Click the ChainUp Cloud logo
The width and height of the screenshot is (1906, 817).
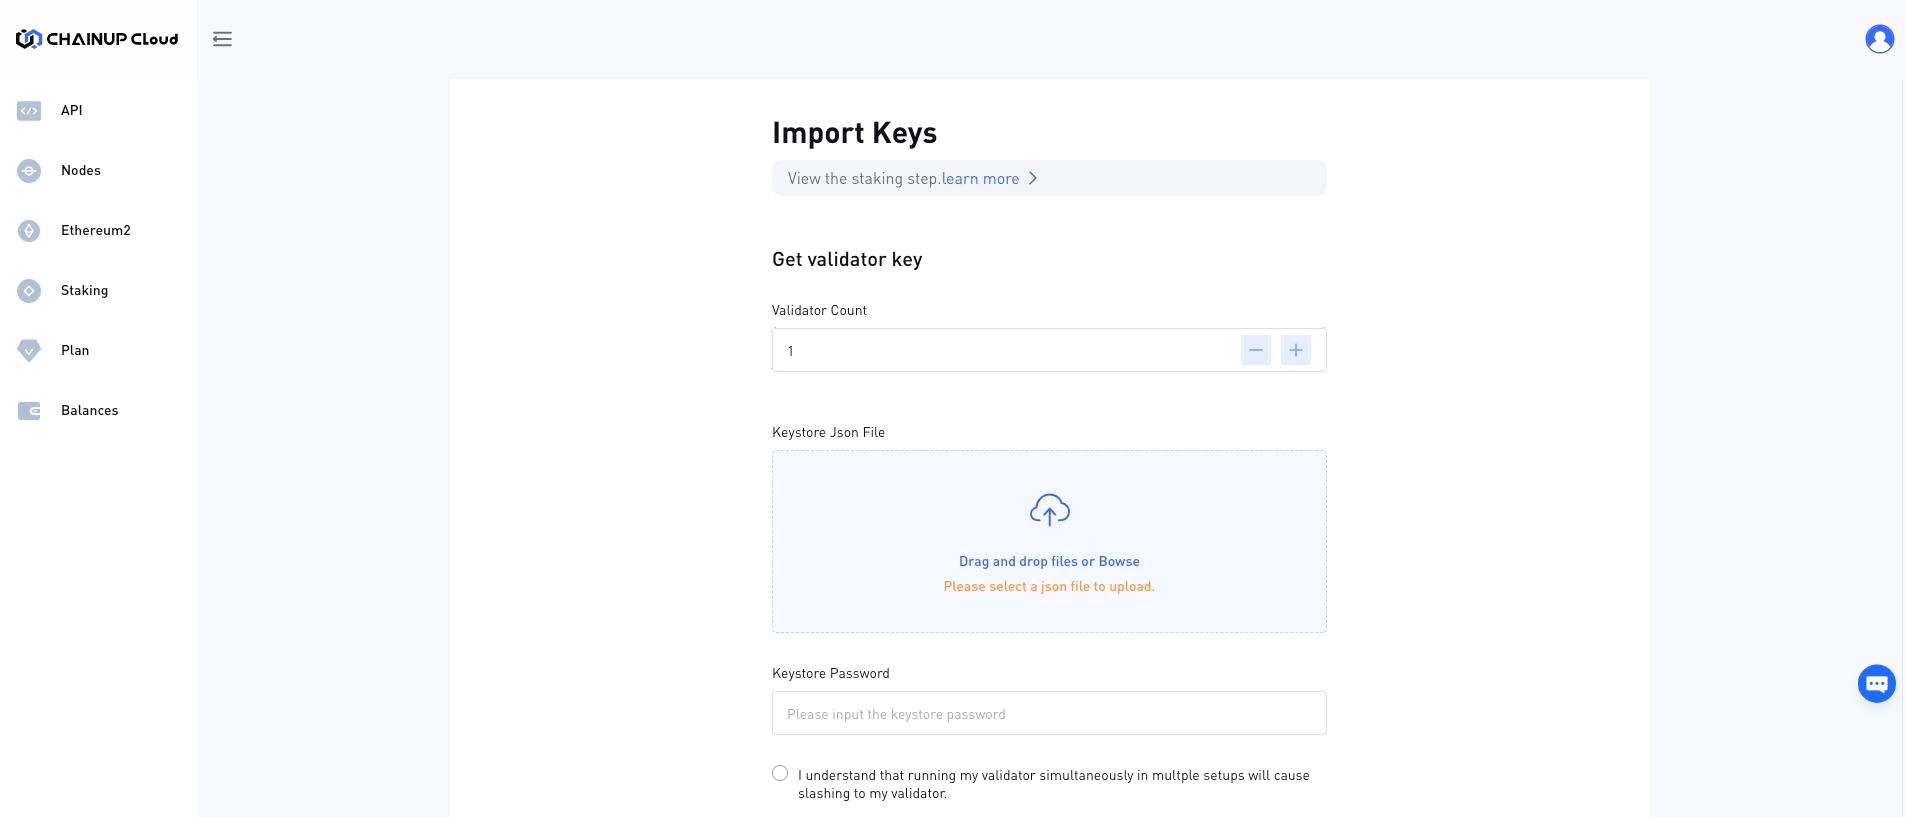97,39
